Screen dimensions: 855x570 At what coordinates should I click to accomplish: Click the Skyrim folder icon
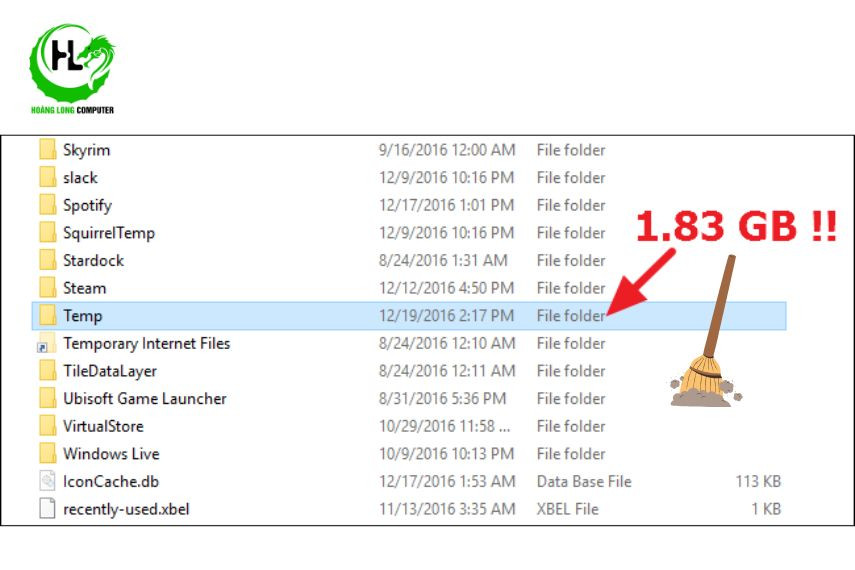pyautogui.click(x=47, y=149)
